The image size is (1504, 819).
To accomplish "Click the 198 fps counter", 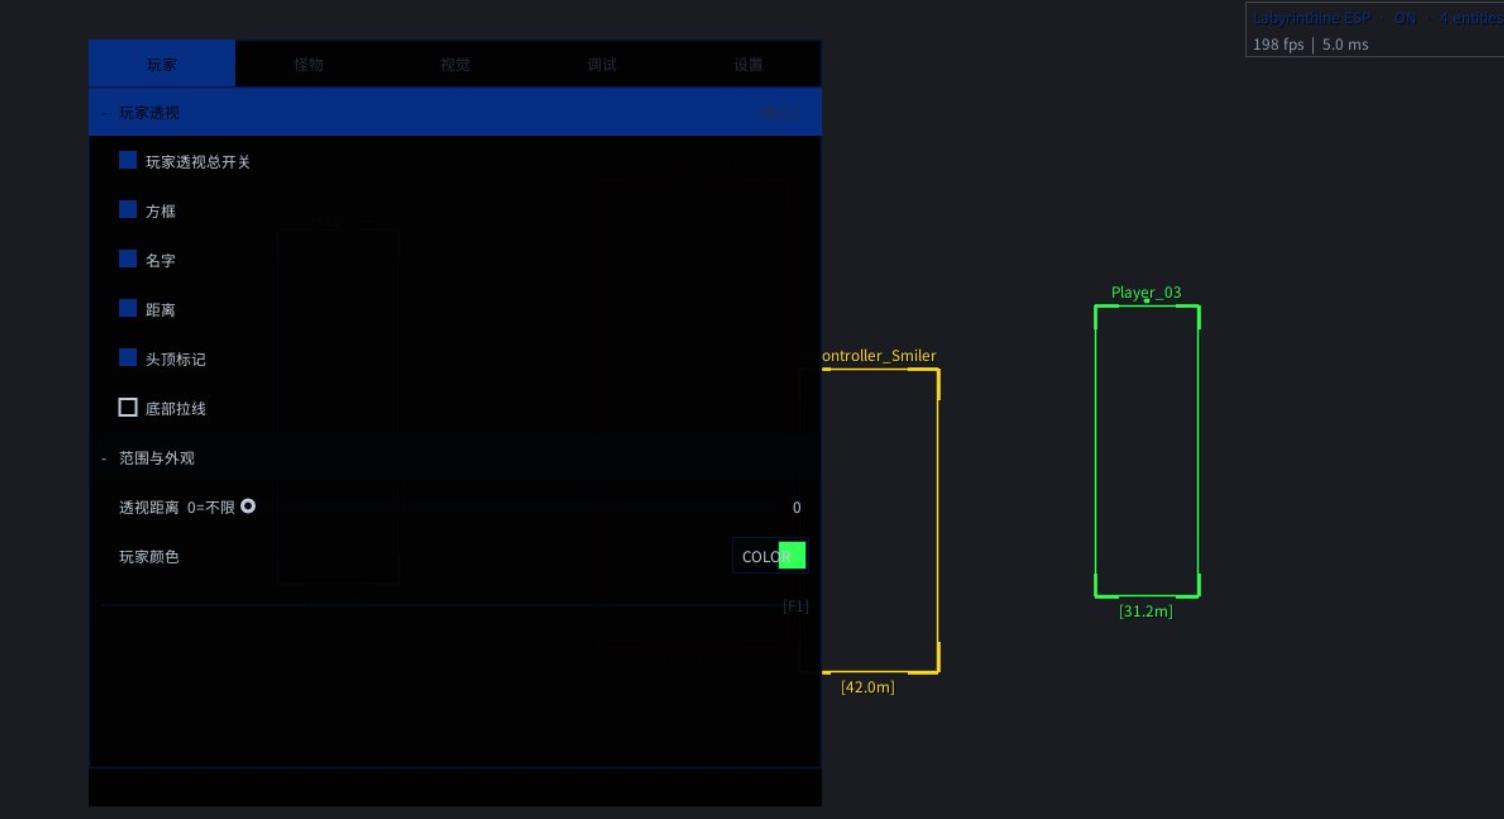I will [x=1278, y=44].
